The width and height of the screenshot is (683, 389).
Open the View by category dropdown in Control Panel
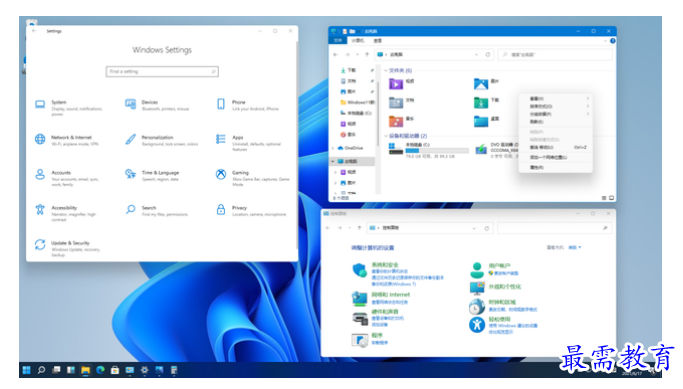(575, 247)
